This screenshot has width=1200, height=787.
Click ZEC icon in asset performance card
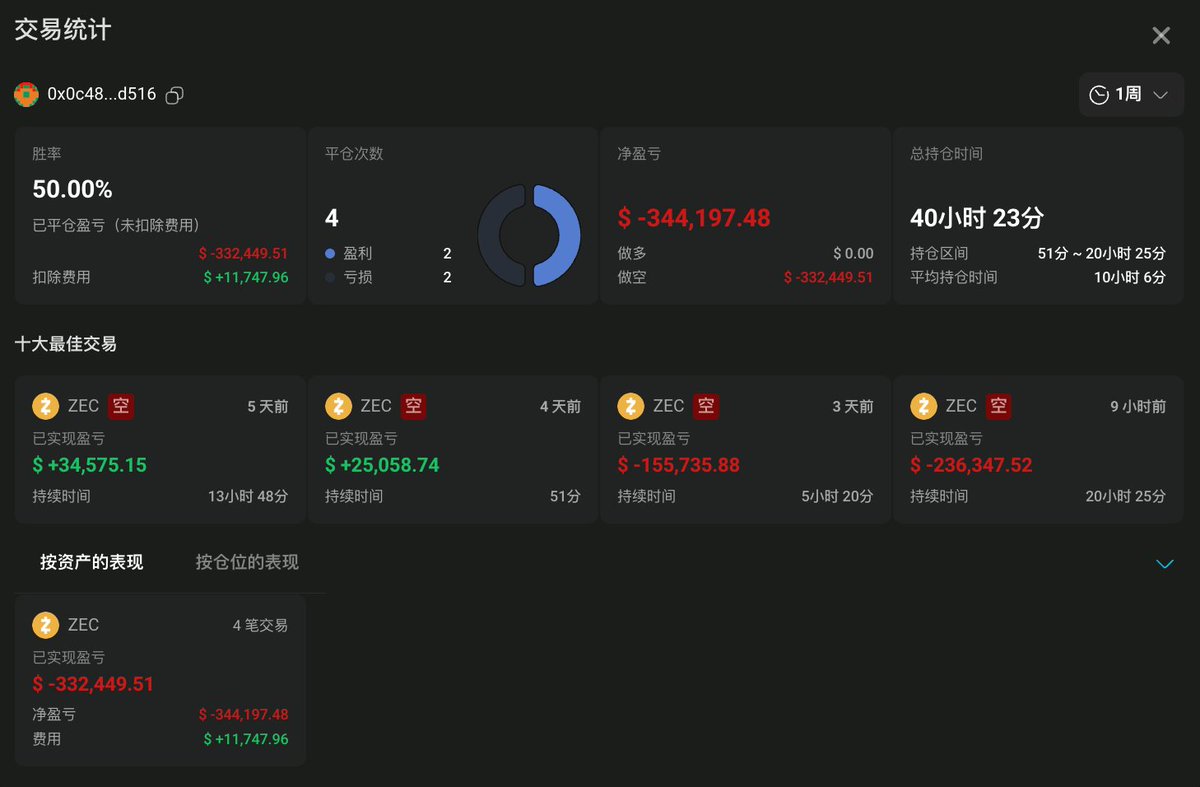46,625
